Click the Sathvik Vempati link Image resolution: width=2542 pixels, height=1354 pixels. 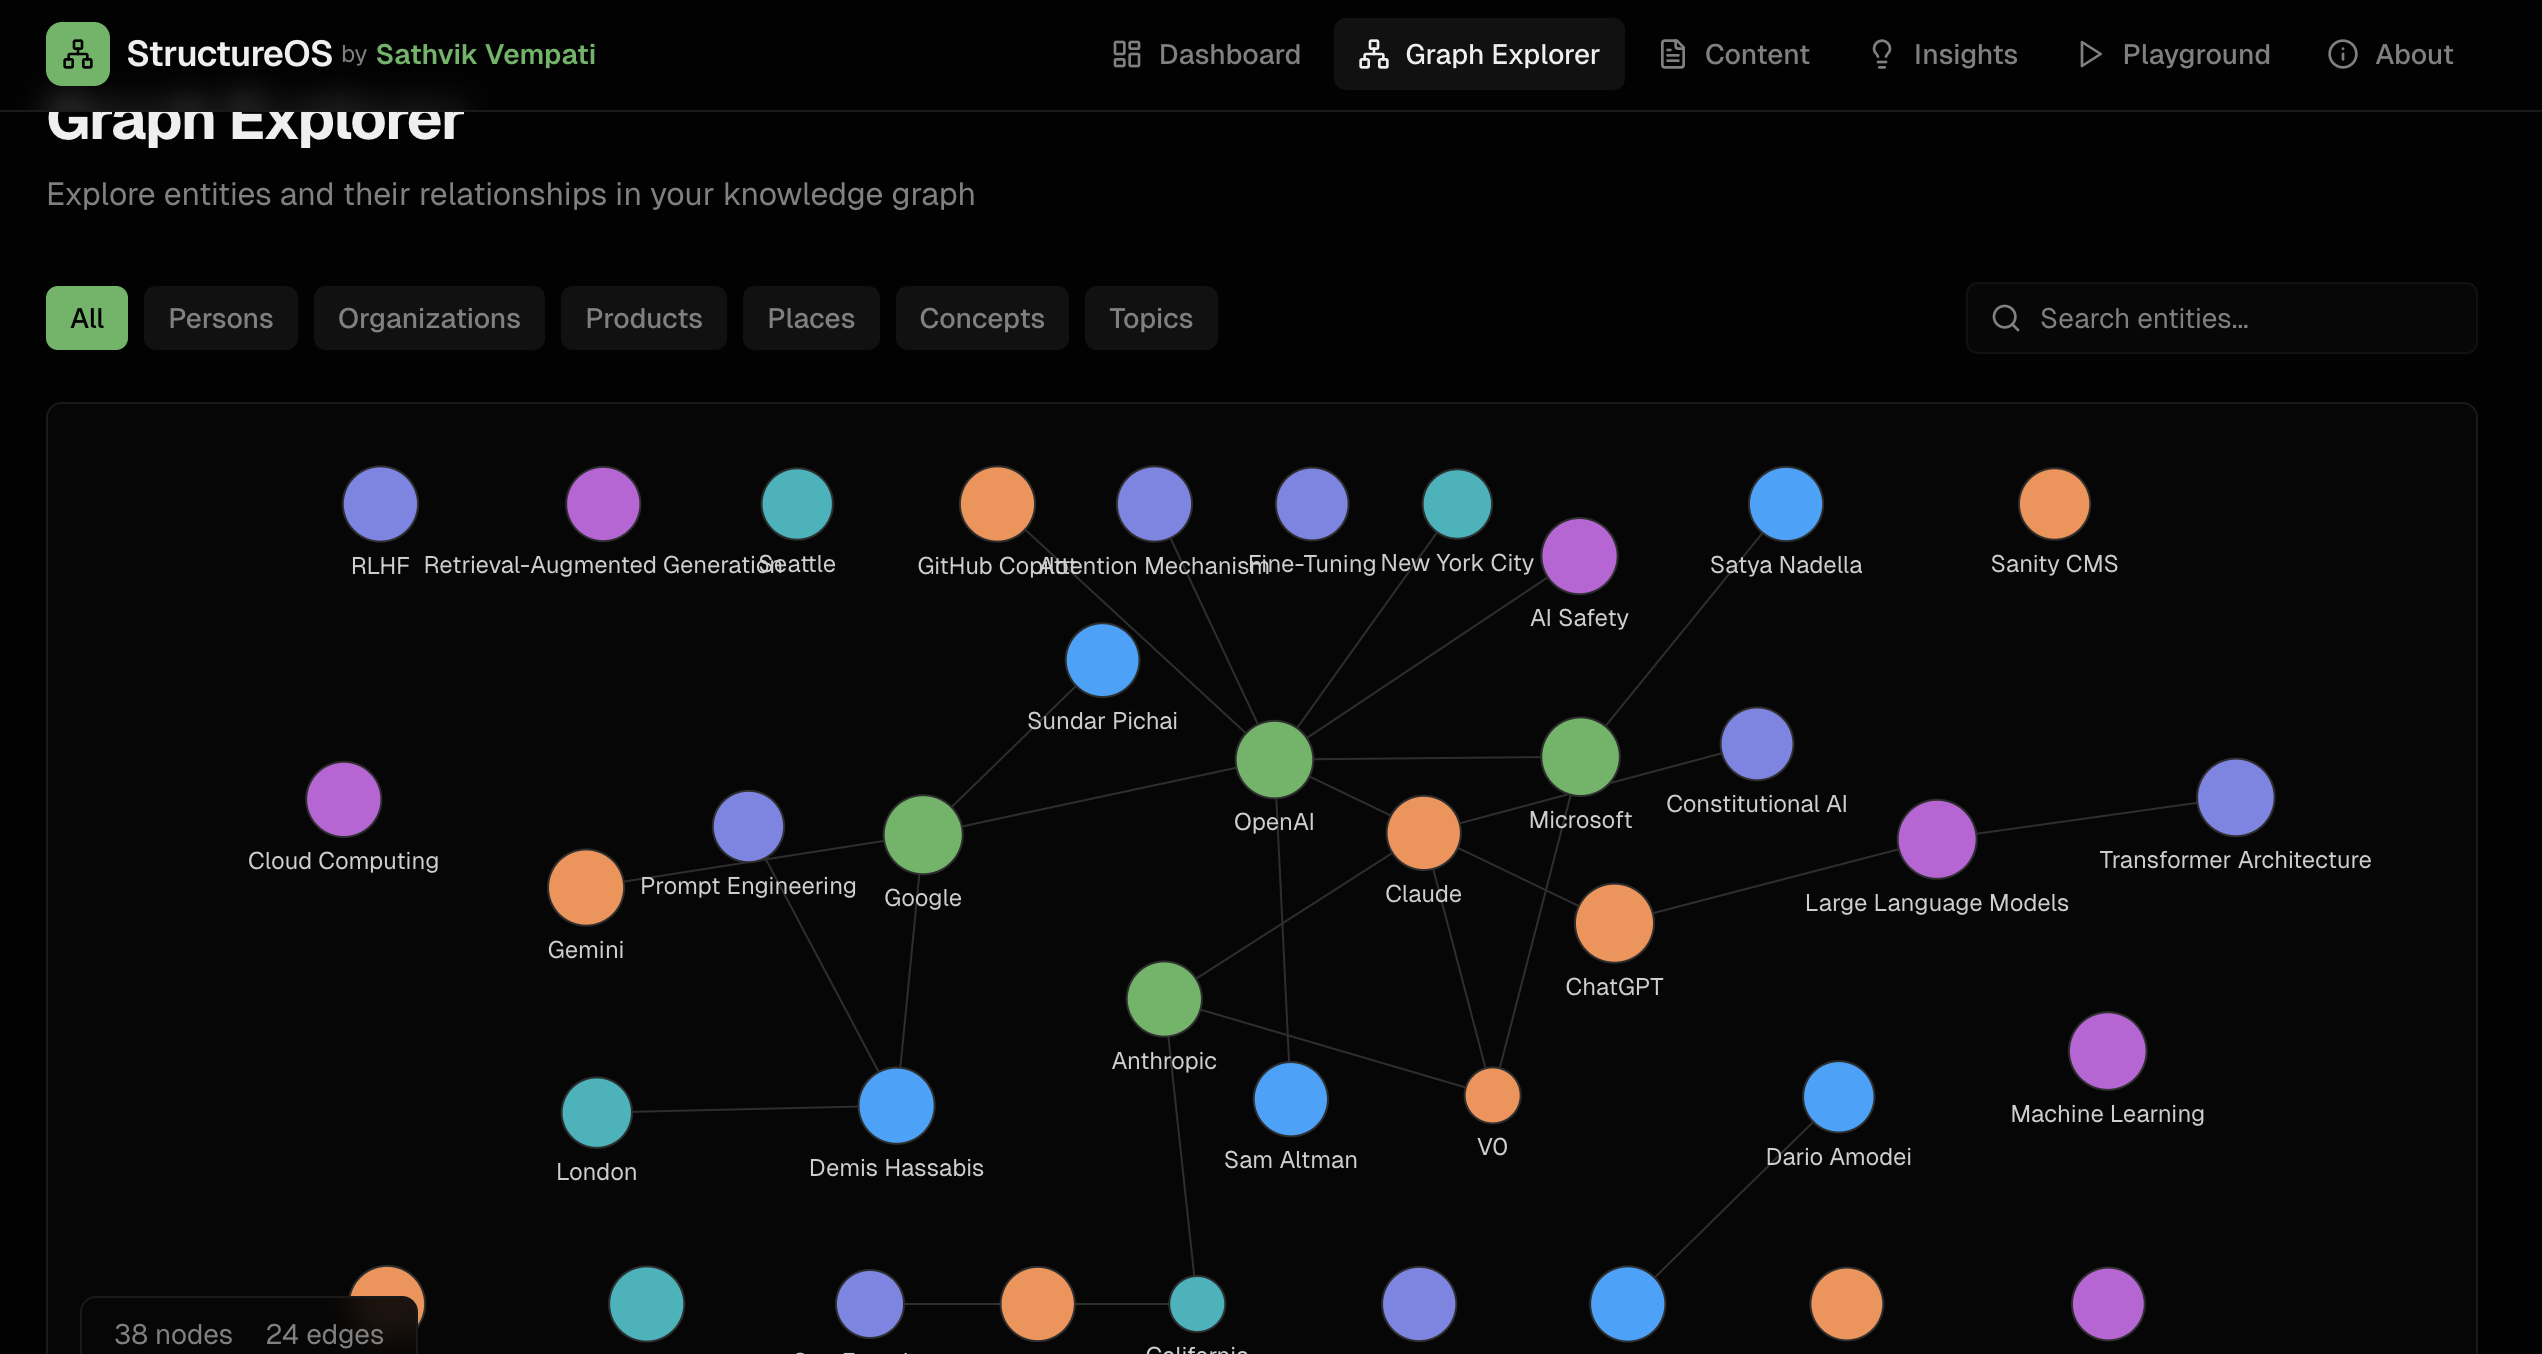tap(485, 54)
